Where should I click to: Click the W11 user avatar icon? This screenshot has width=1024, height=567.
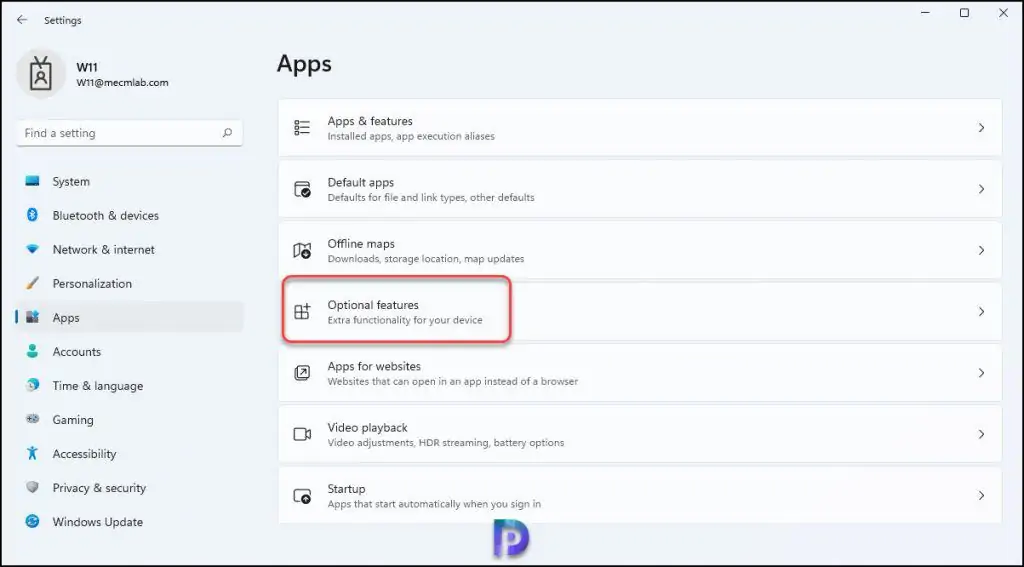[x=41, y=74]
